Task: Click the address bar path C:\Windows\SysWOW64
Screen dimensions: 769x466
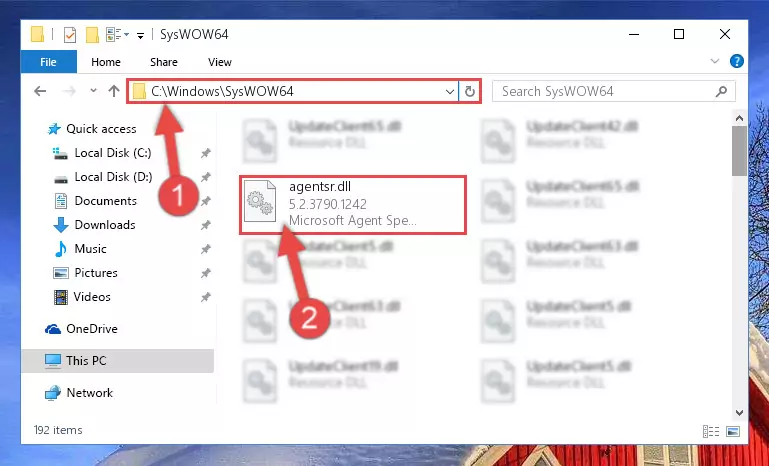Action: [222, 91]
